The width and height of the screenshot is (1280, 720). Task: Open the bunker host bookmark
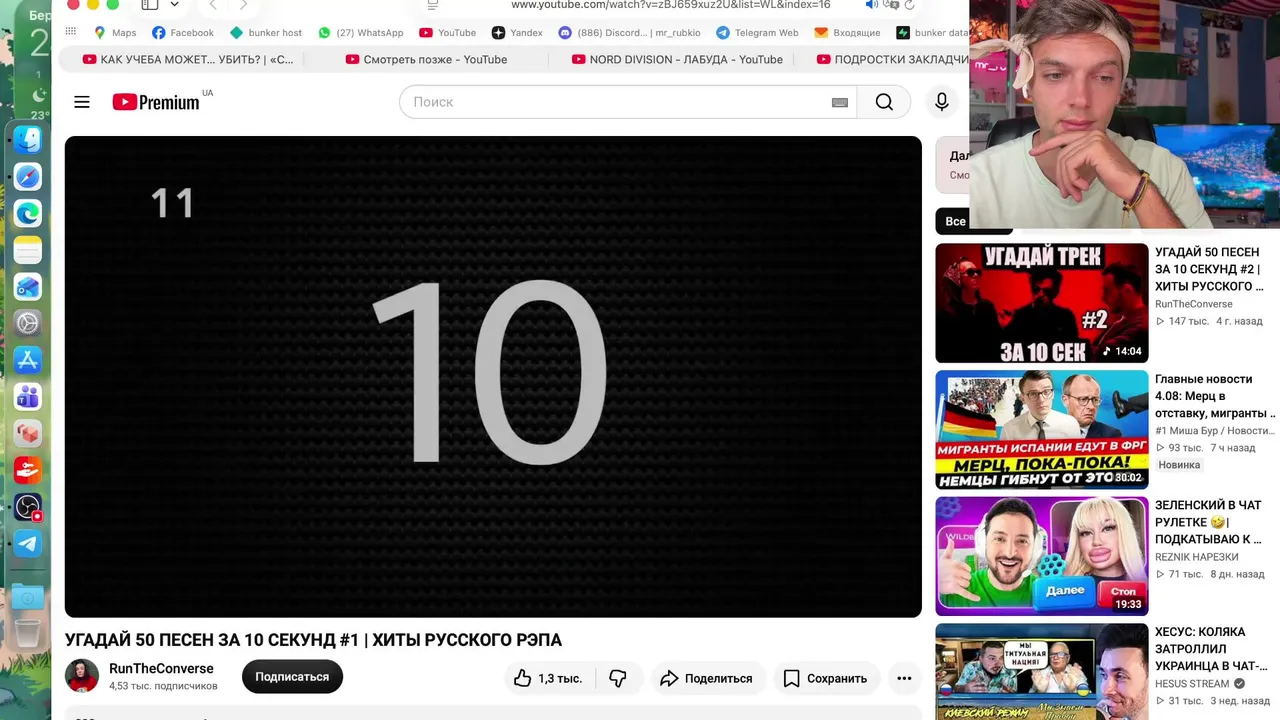coord(266,33)
